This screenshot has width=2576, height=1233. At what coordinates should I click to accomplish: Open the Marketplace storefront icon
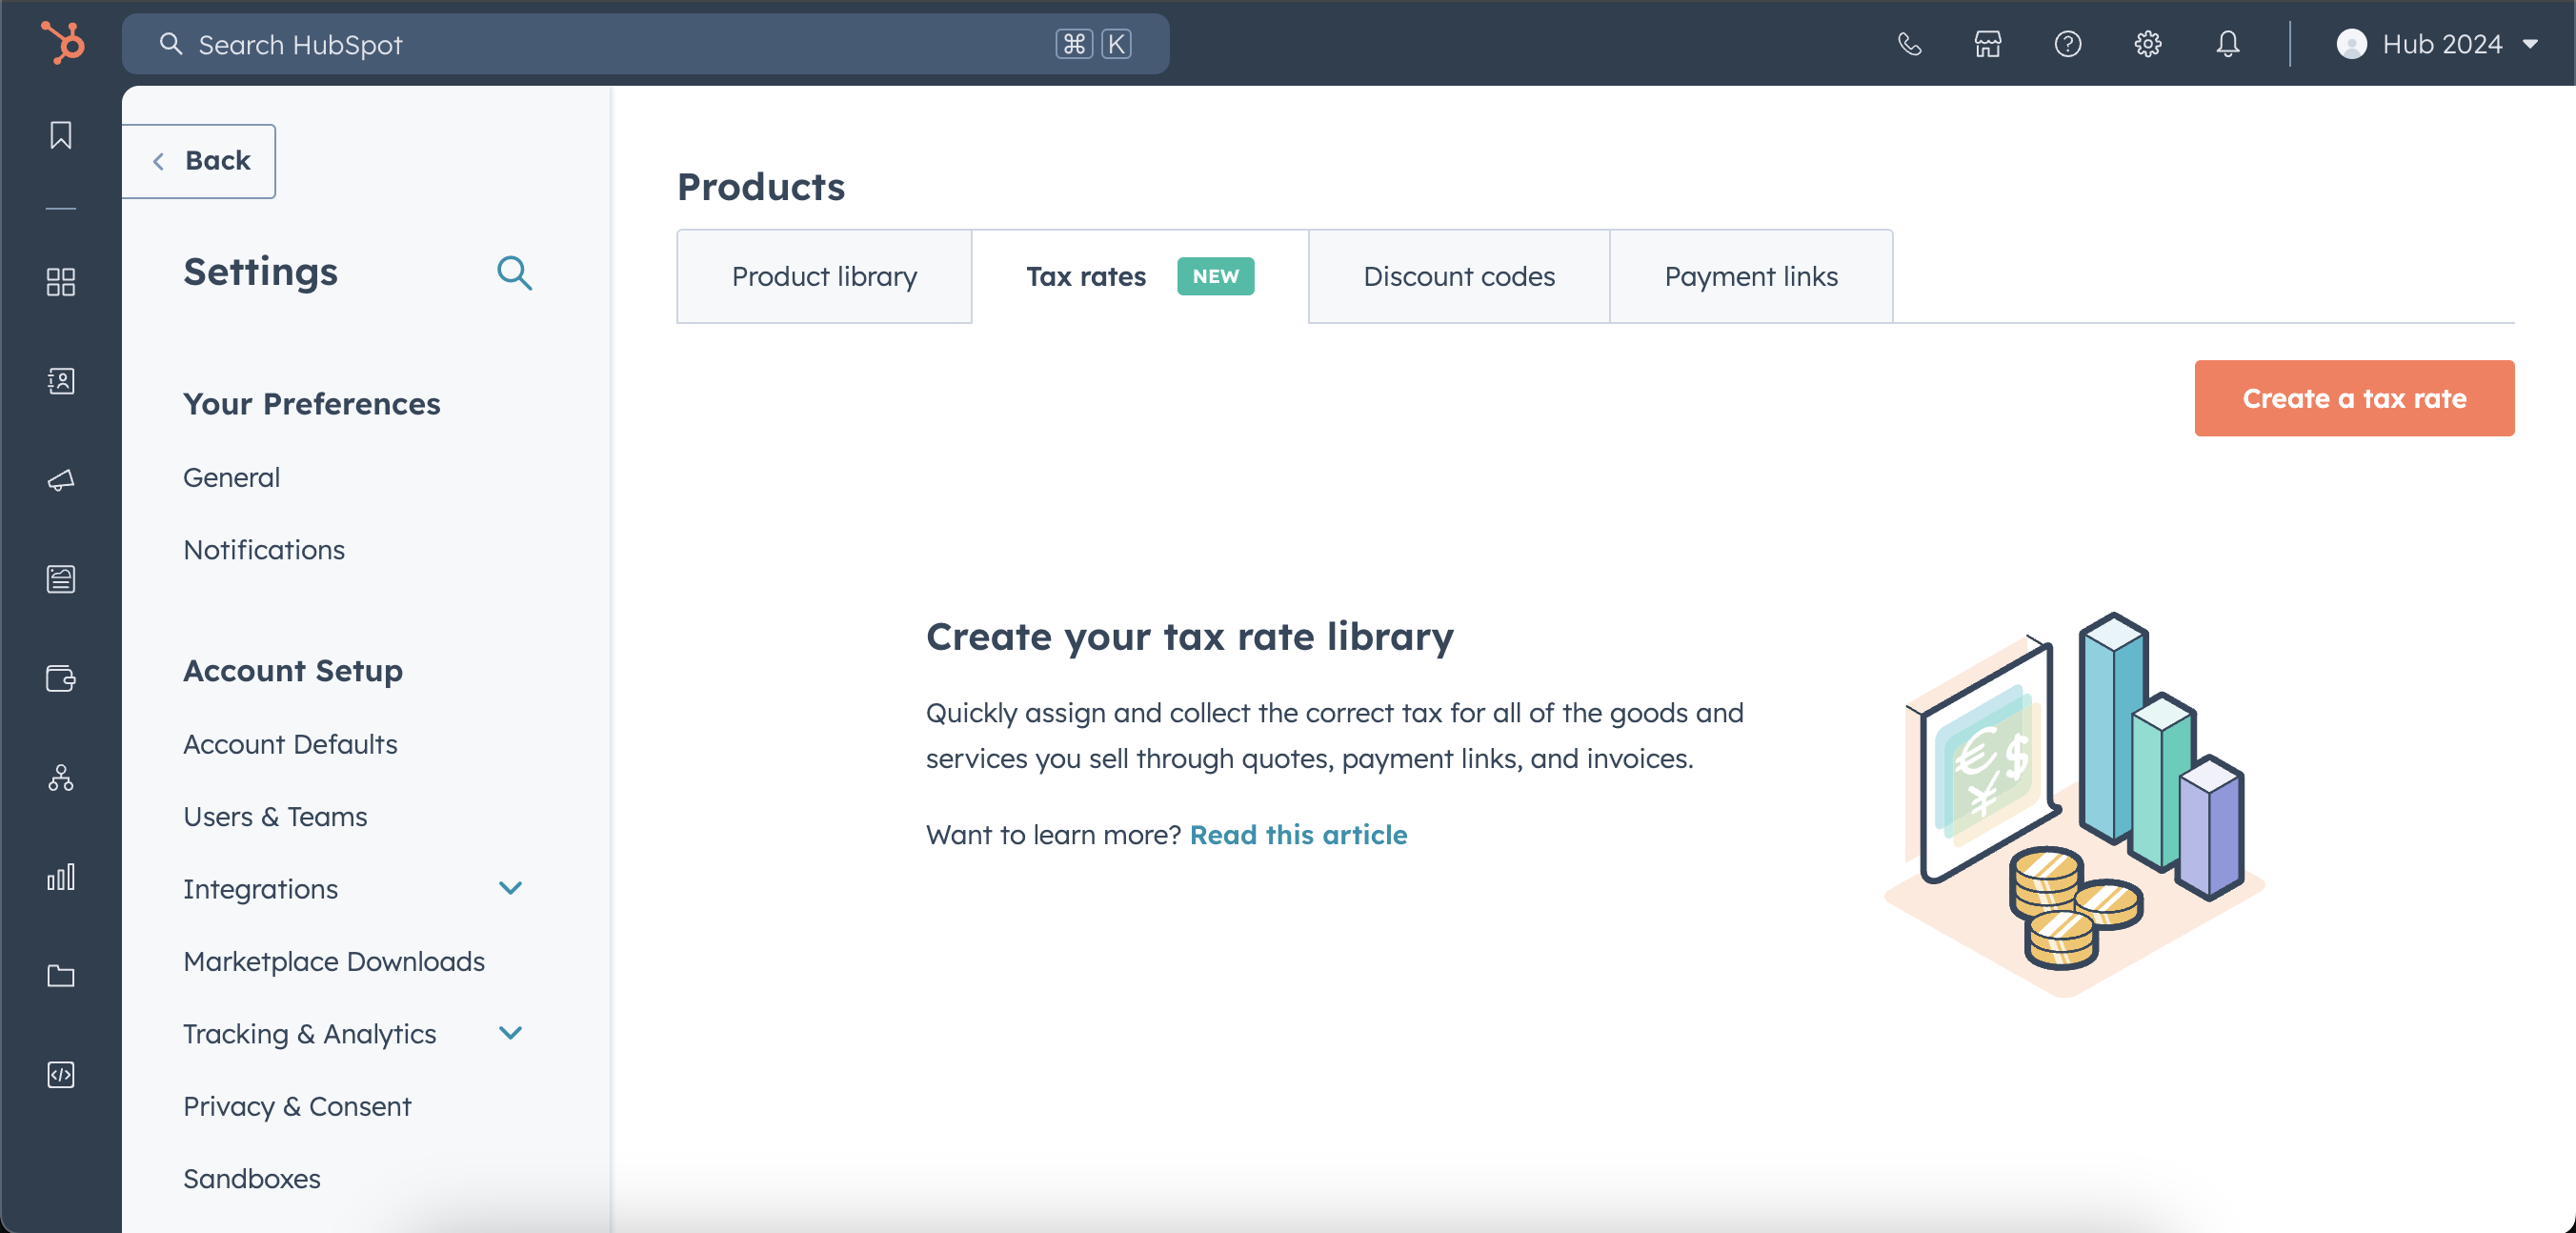1988,44
